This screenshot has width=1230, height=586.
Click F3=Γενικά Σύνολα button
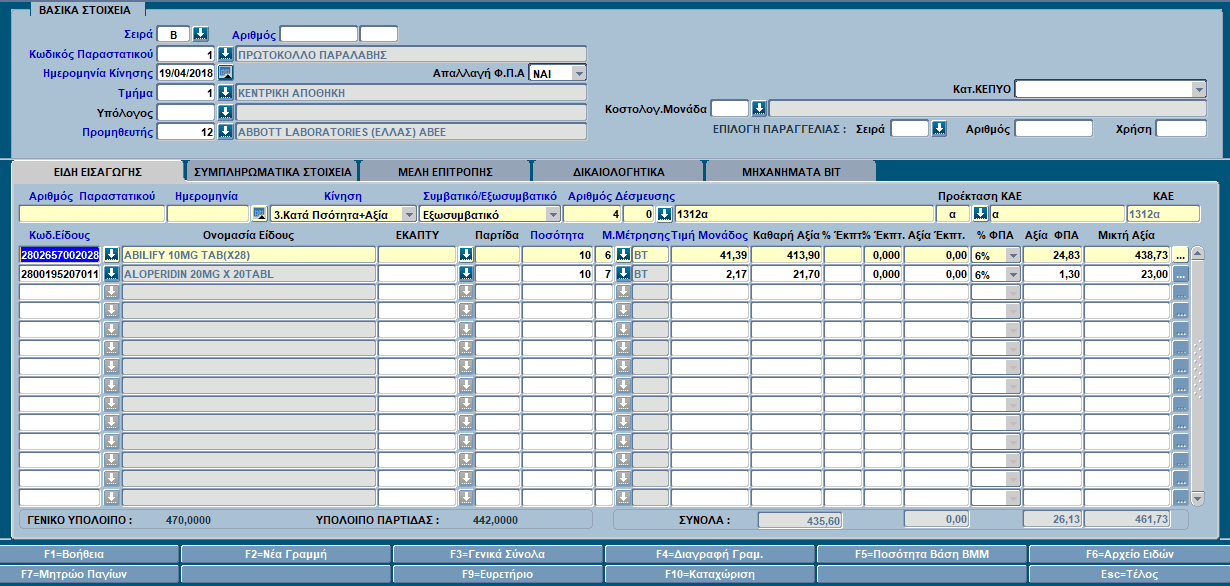pos(498,554)
